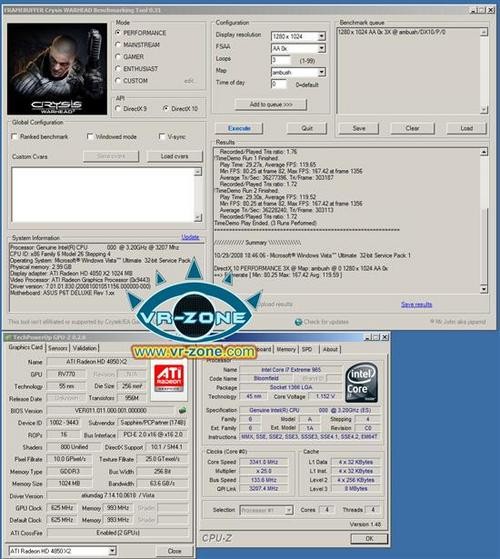Open the Sensors tab in GPU-Z

pyautogui.click(x=57, y=348)
